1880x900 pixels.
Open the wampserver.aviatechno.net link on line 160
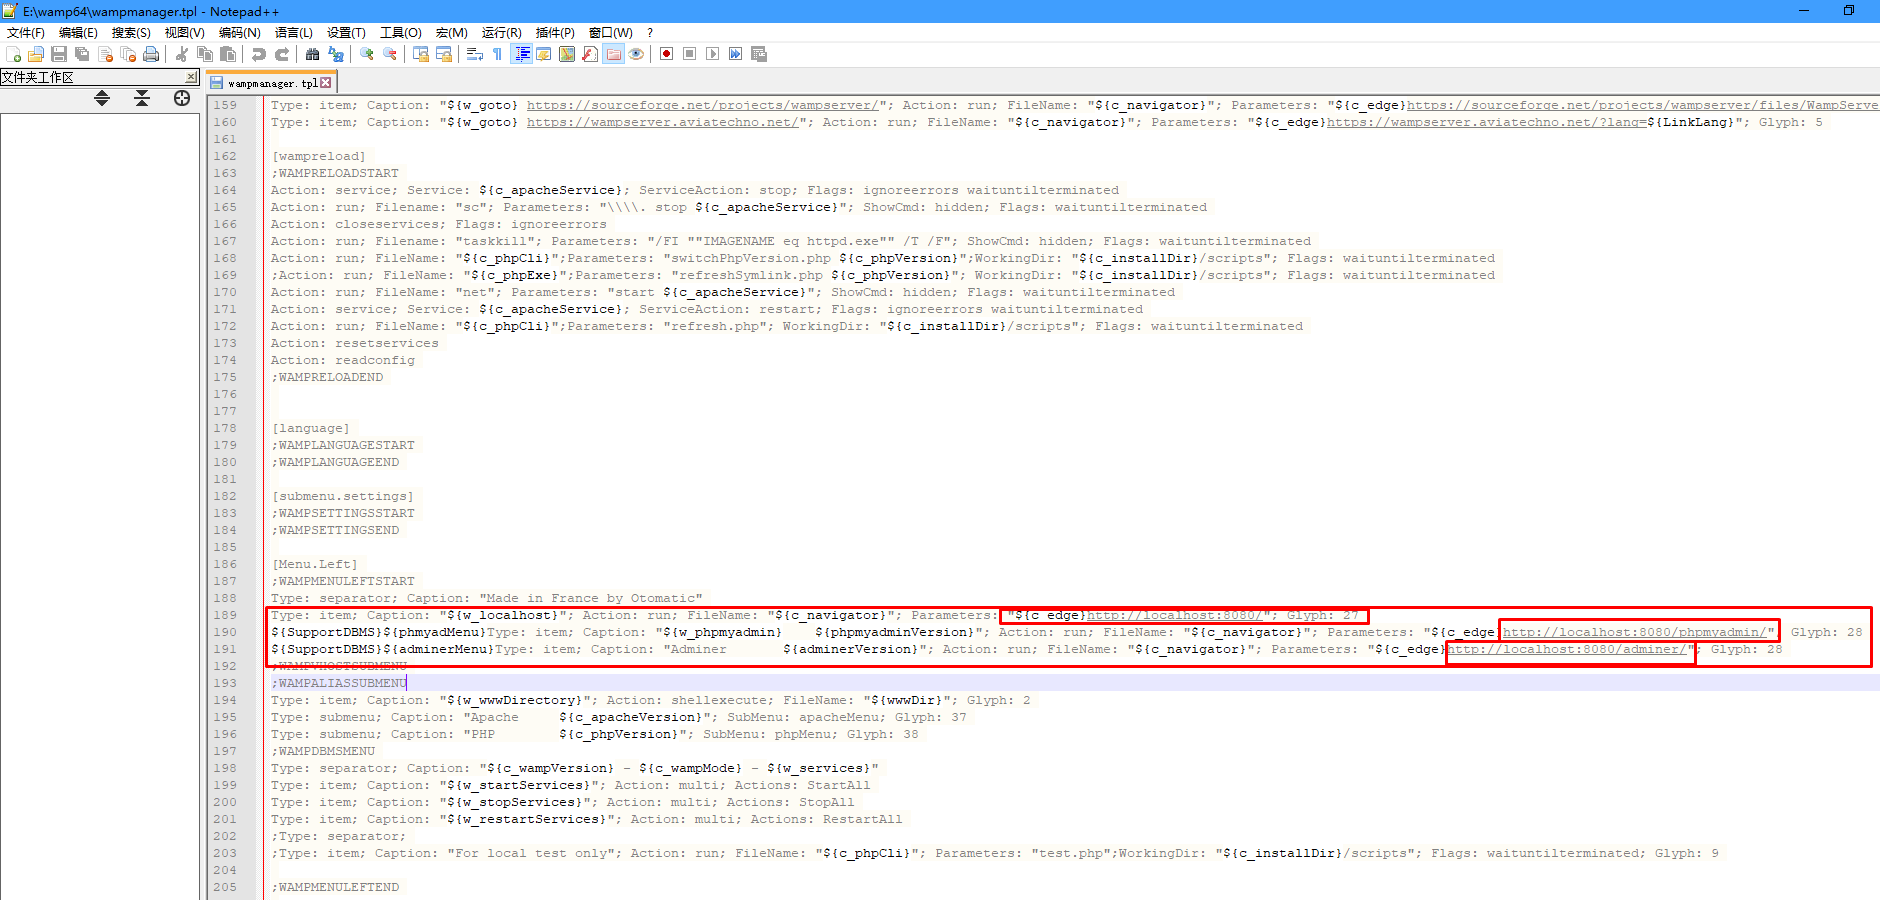(663, 122)
